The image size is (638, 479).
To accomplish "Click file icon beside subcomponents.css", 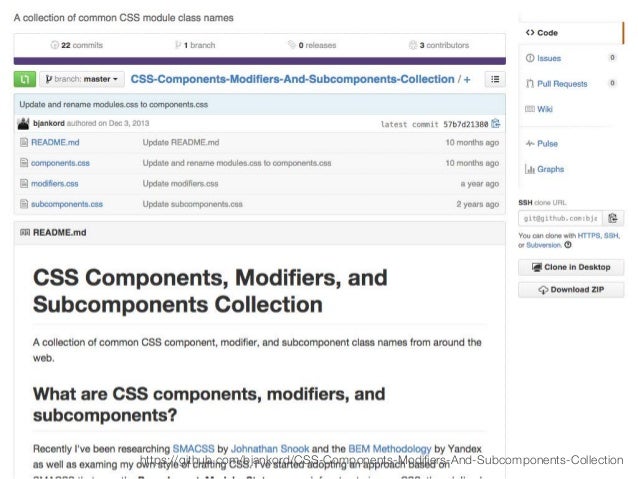I will [24, 204].
